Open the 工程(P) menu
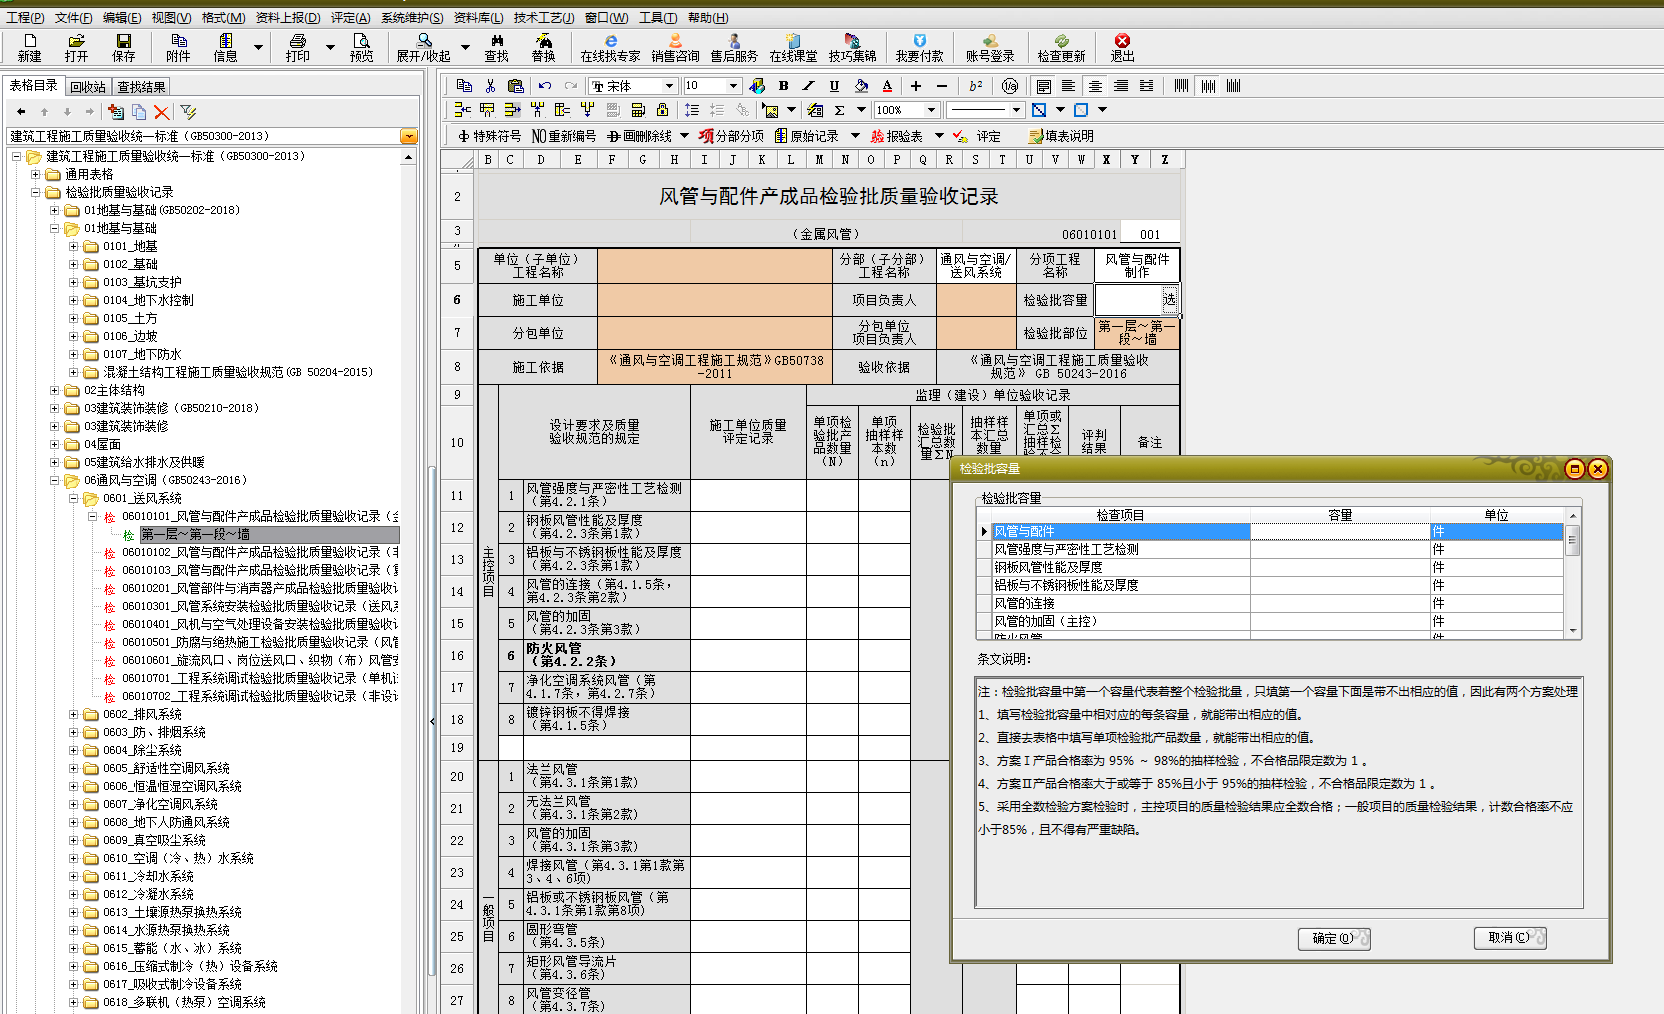 coord(25,18)
